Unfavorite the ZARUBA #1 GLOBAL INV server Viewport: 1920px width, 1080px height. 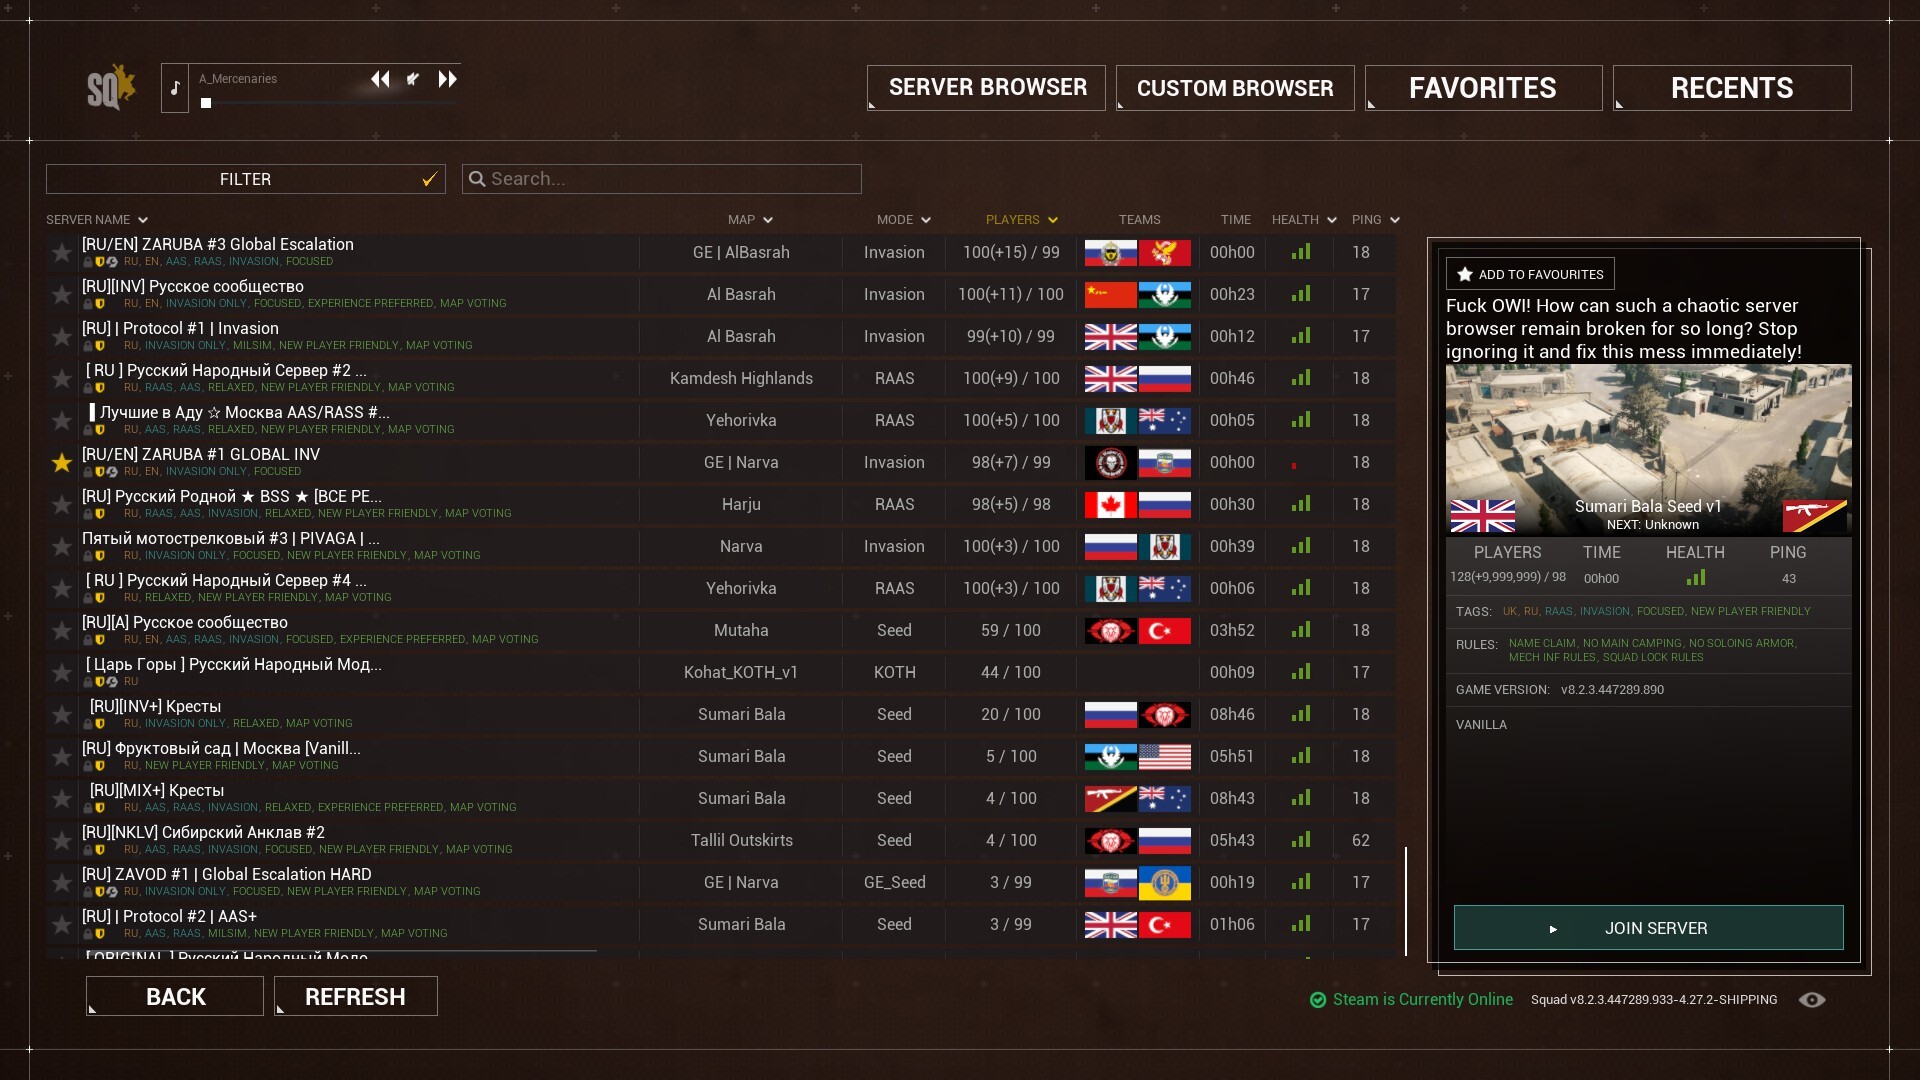62,462
